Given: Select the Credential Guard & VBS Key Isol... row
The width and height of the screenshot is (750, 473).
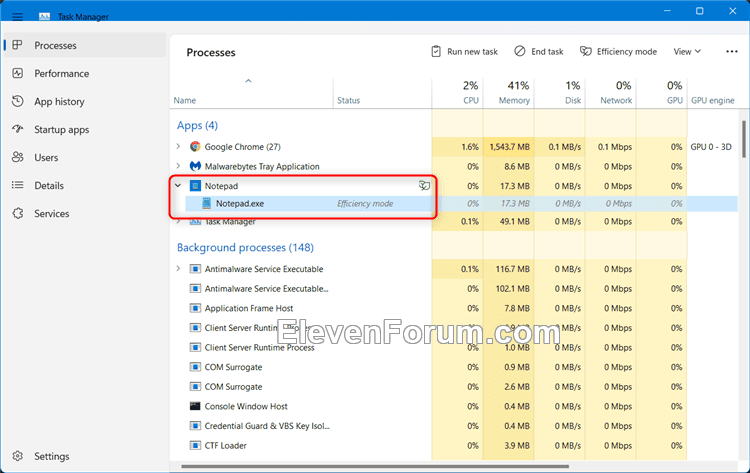Looking at the screenshot, I should pyautogui.click(x=453, y=426).
